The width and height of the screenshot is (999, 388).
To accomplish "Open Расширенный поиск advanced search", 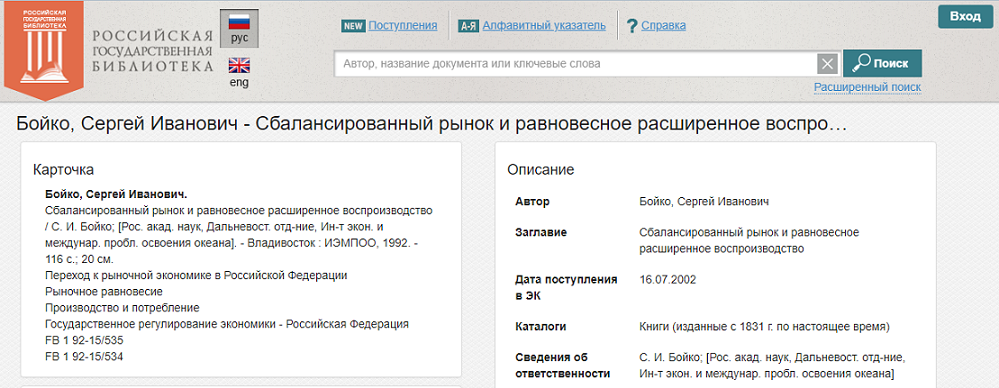I will coord(867,87).
